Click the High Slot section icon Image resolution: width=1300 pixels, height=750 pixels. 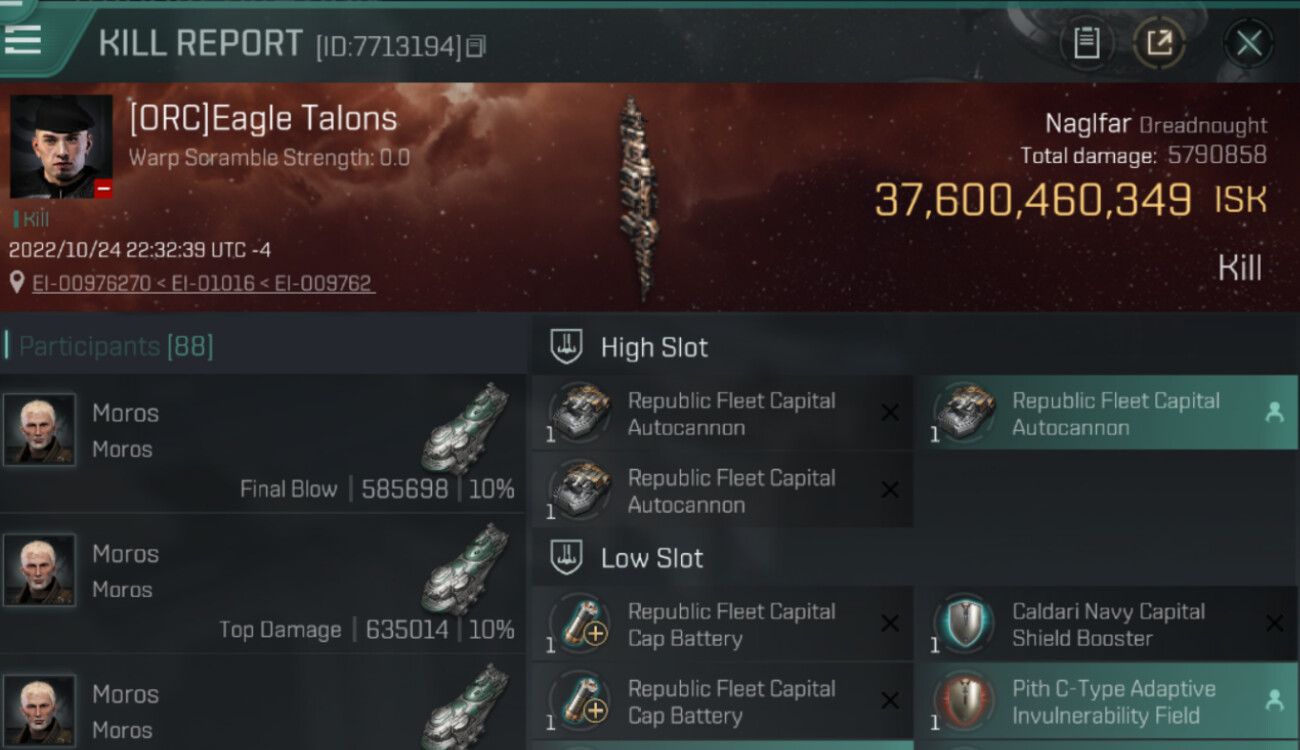pos(567,347)
